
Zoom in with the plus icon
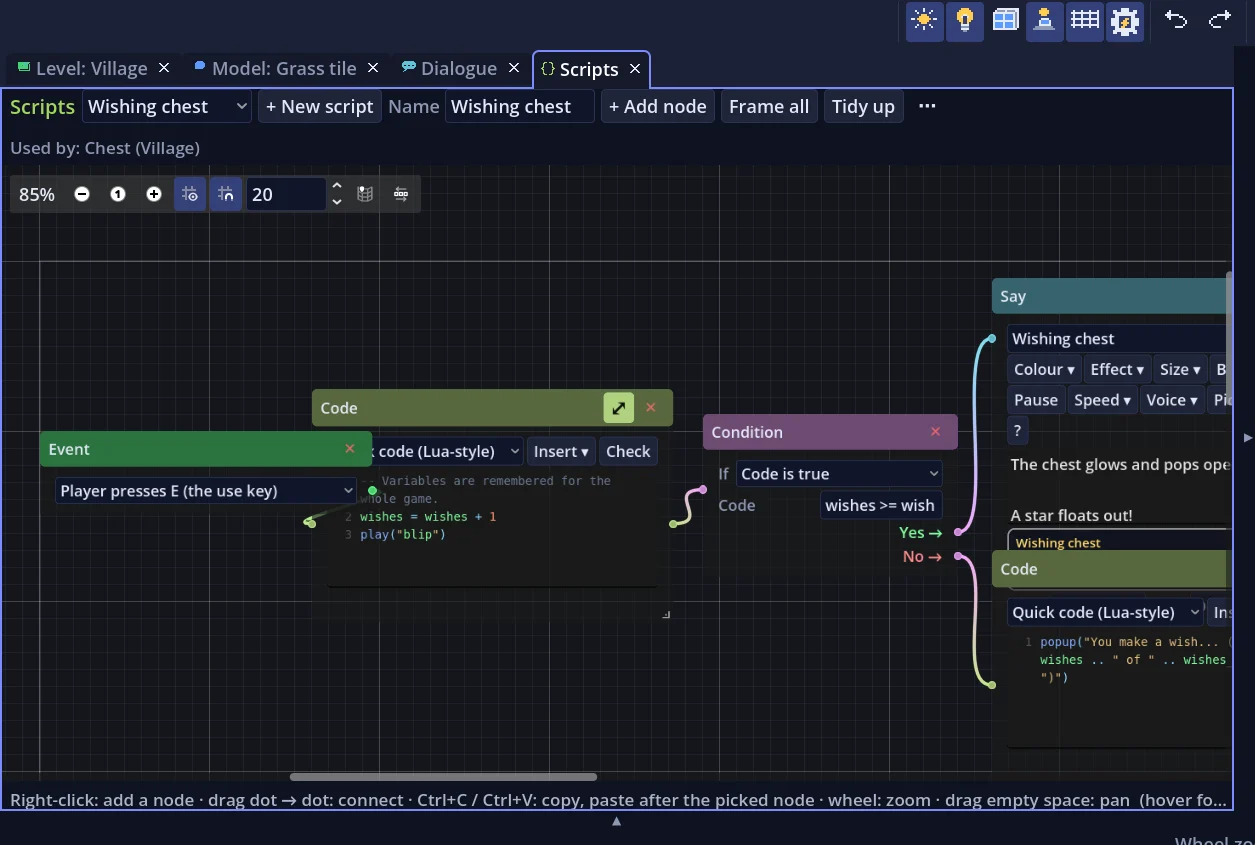tap(154, 194)
